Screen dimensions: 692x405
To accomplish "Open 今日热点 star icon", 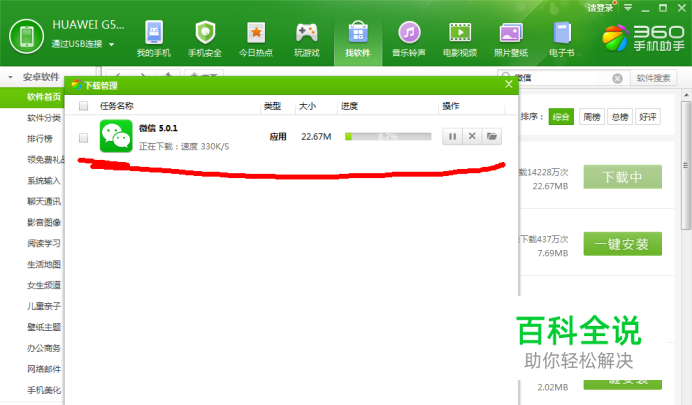I will tap(256, 32).
